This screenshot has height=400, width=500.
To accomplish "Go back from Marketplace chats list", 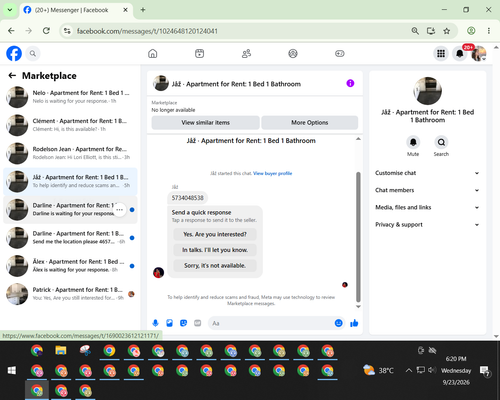I will (12, 76).
